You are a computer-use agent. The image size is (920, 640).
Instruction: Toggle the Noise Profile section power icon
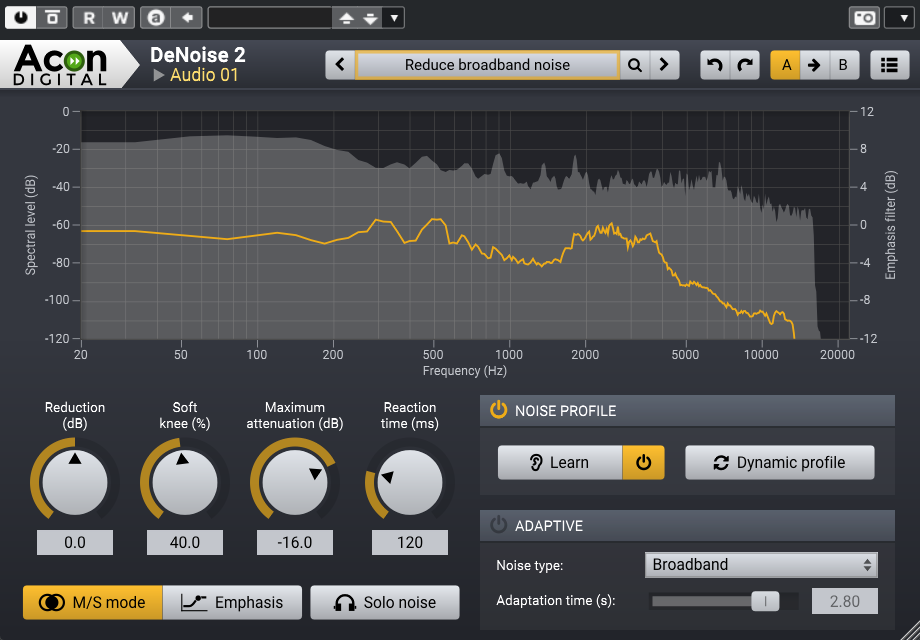[x=498, y=410]
